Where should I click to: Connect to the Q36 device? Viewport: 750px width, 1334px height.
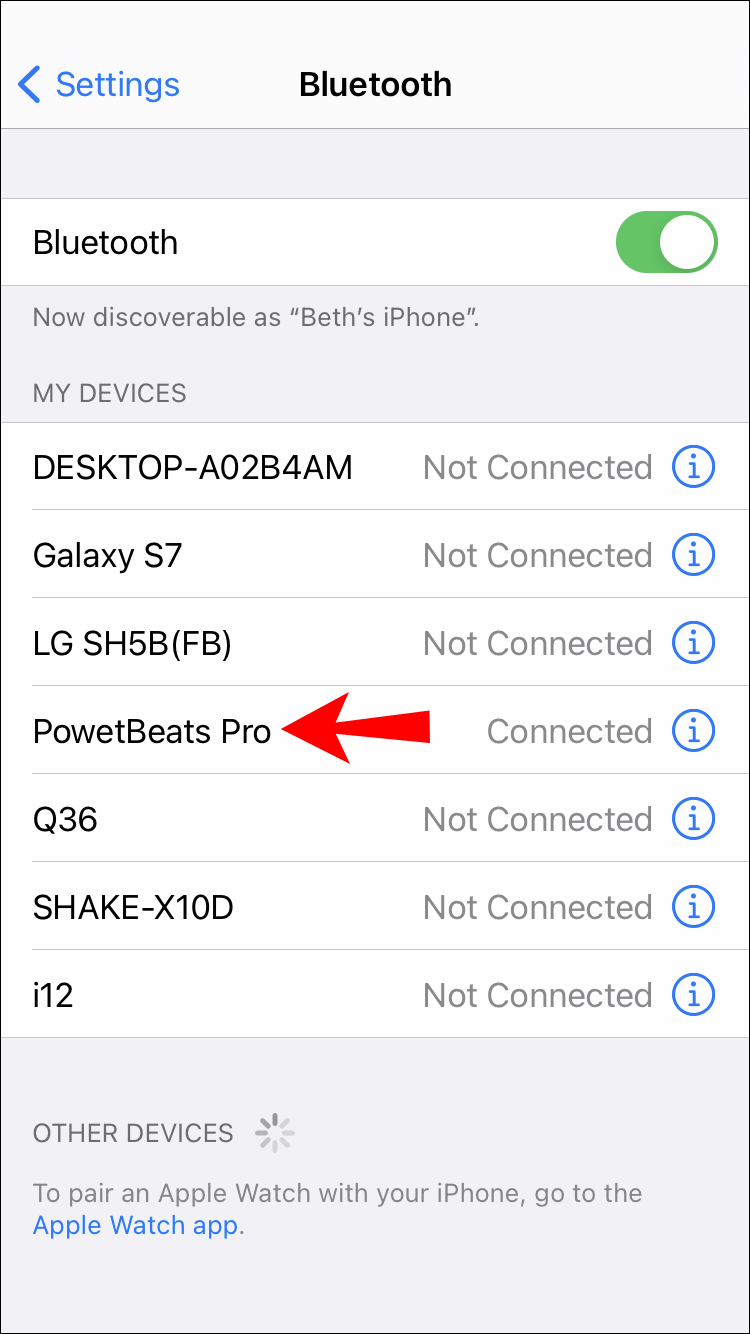click(375, 818)
